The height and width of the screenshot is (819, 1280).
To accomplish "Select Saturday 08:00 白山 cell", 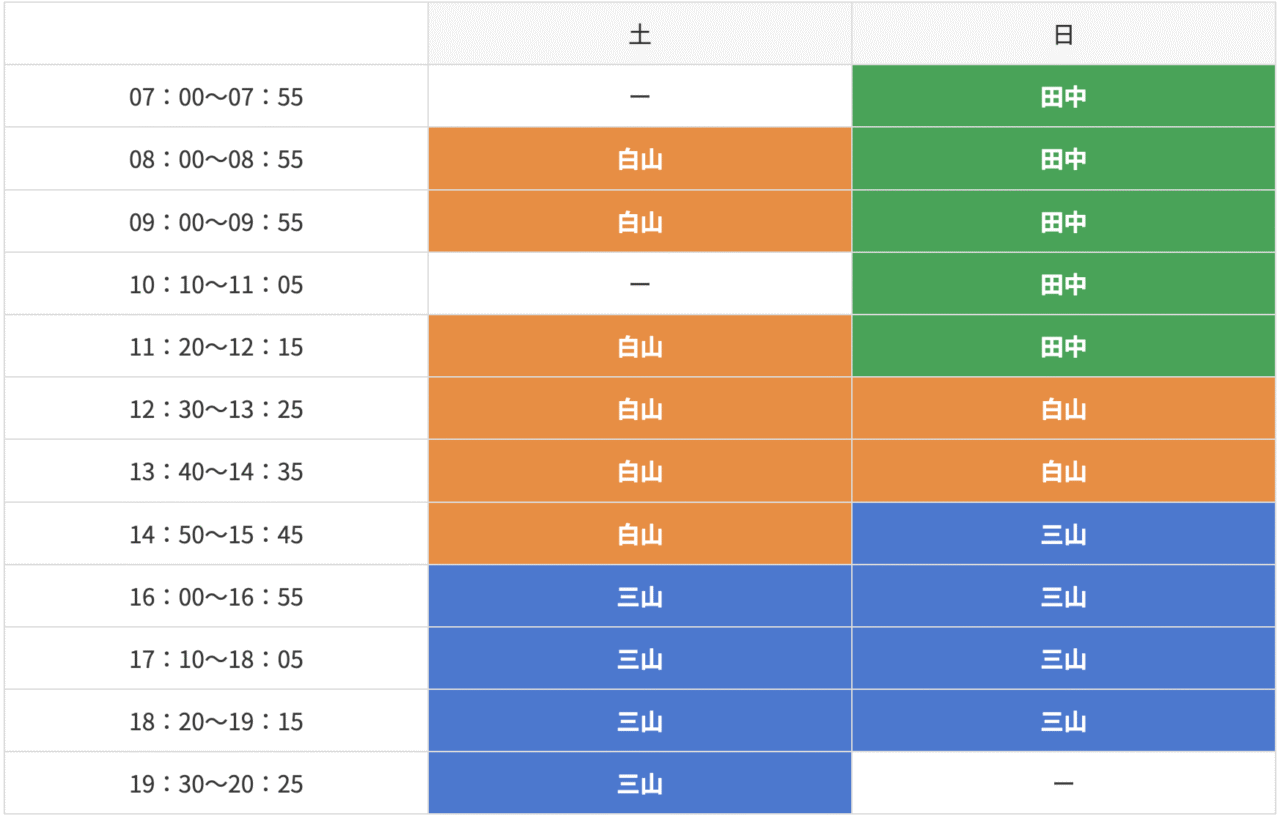I will [x=640, y=160].
